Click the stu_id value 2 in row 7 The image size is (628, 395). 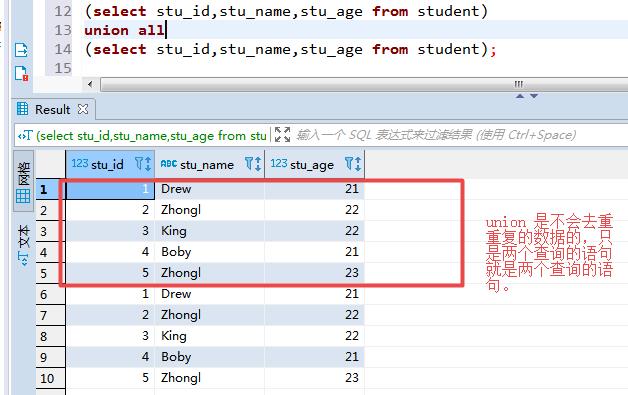pos(110,314)
